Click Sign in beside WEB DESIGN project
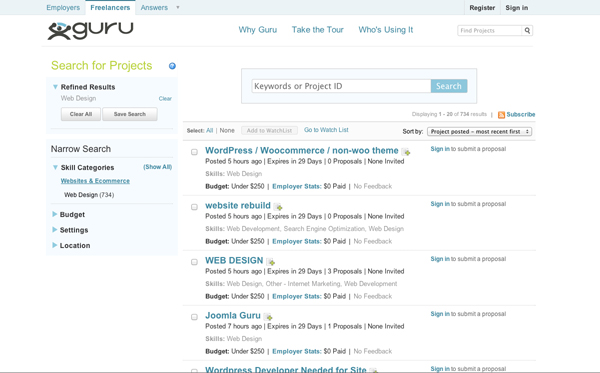 pos(440,259)
